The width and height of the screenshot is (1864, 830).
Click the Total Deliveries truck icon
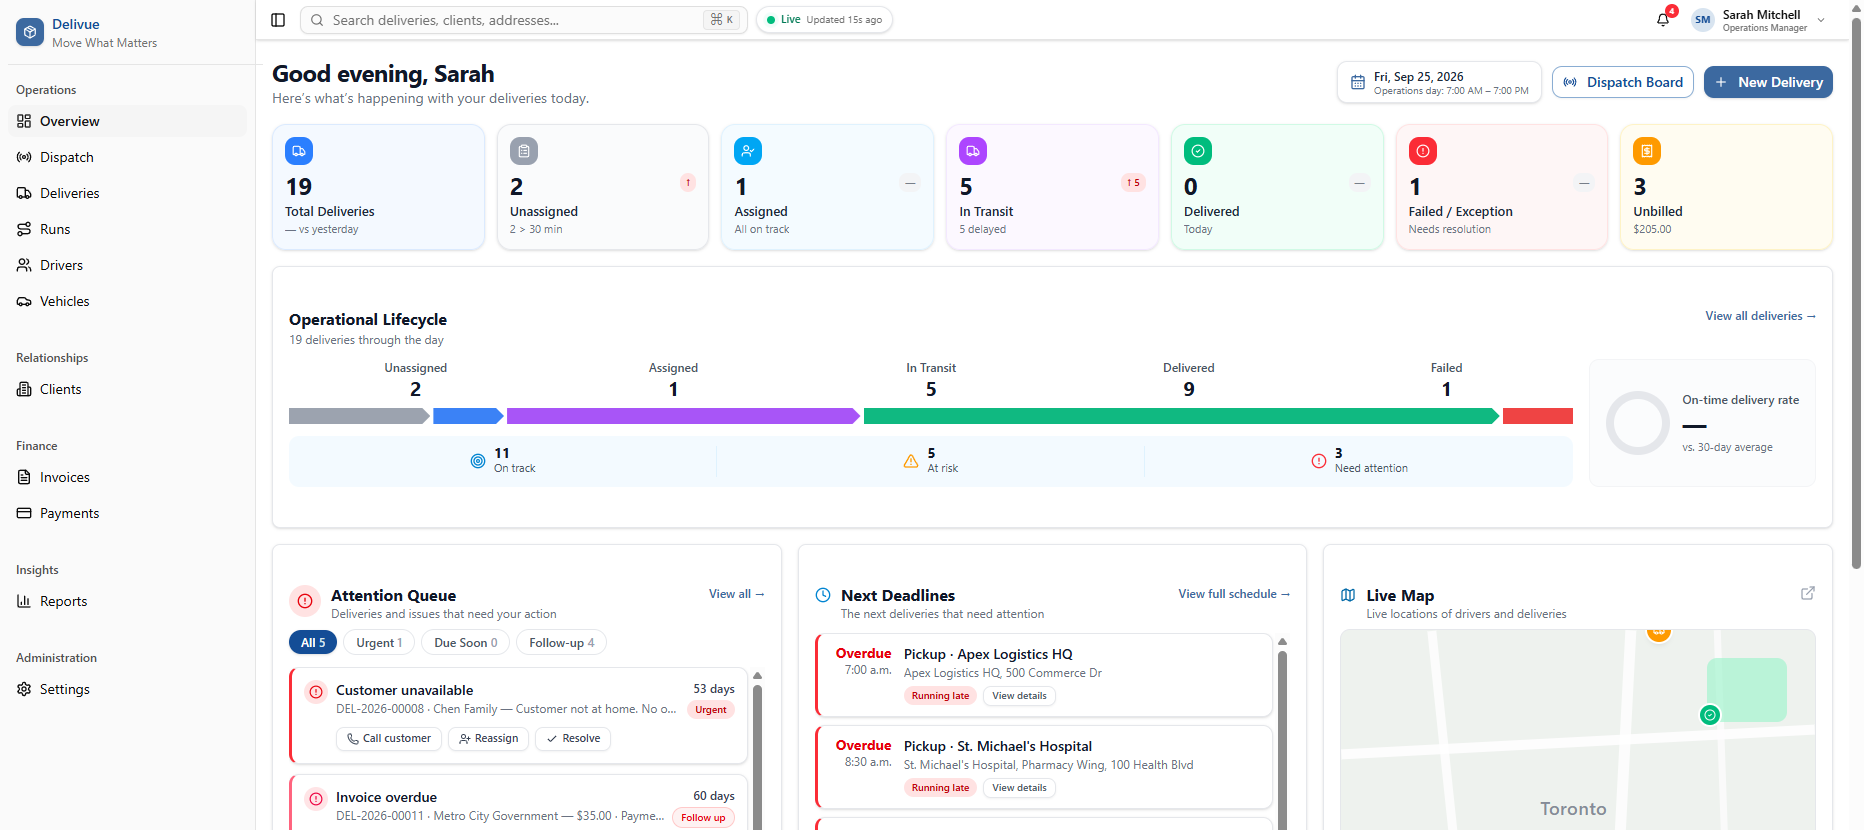[x=299, y=151]
